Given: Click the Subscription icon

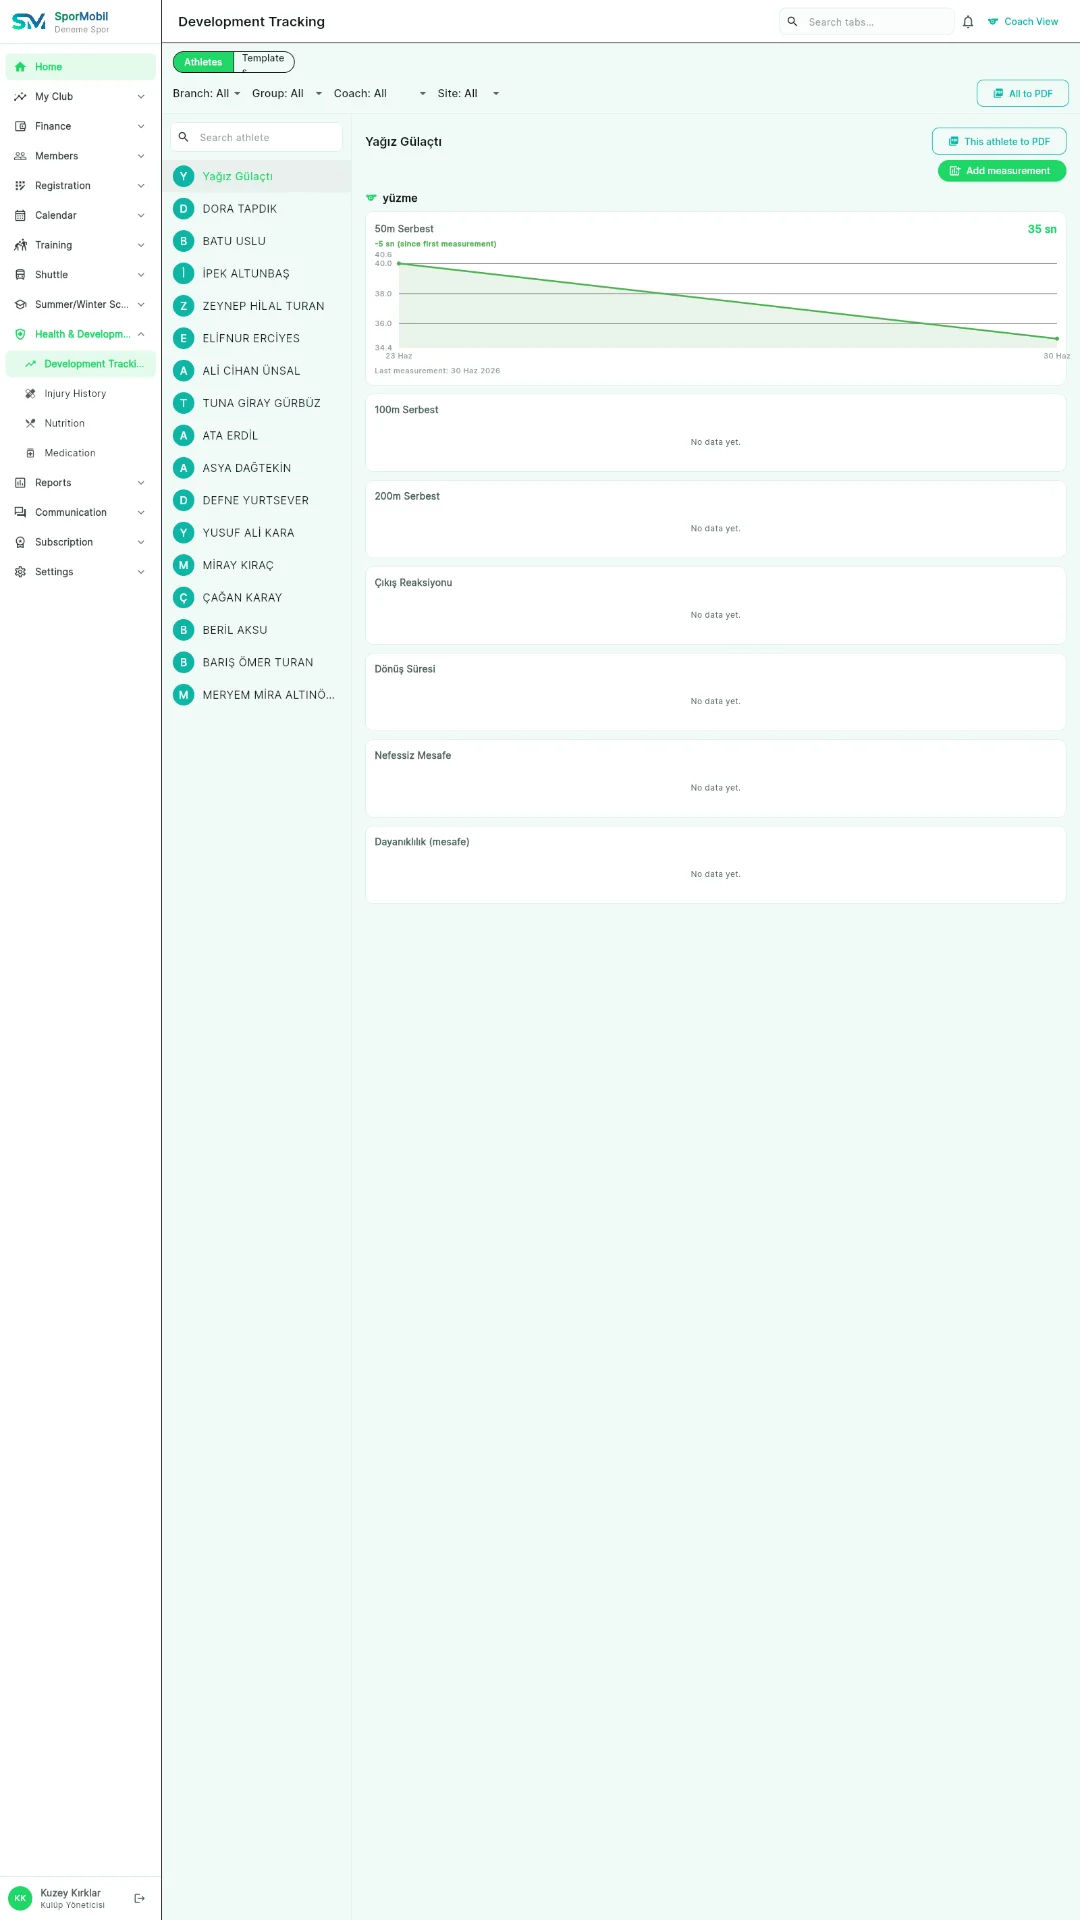Looking at the screenshot, I should coord(20,542).
